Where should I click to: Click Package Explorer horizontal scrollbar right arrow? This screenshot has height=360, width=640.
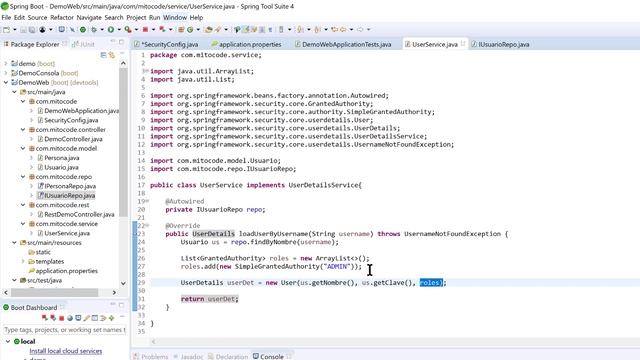tap(114, 292)
